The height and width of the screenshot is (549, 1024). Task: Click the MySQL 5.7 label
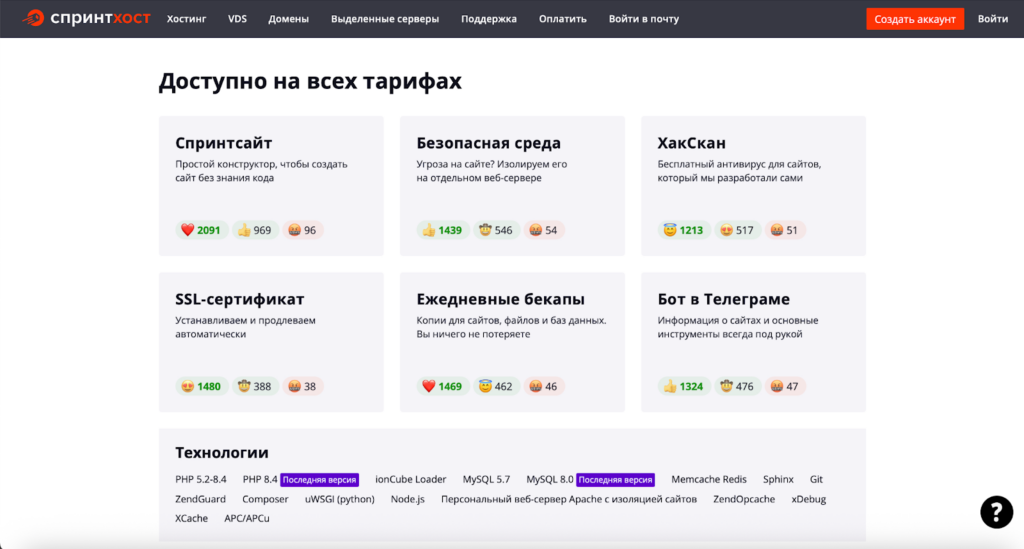point(486,479)
